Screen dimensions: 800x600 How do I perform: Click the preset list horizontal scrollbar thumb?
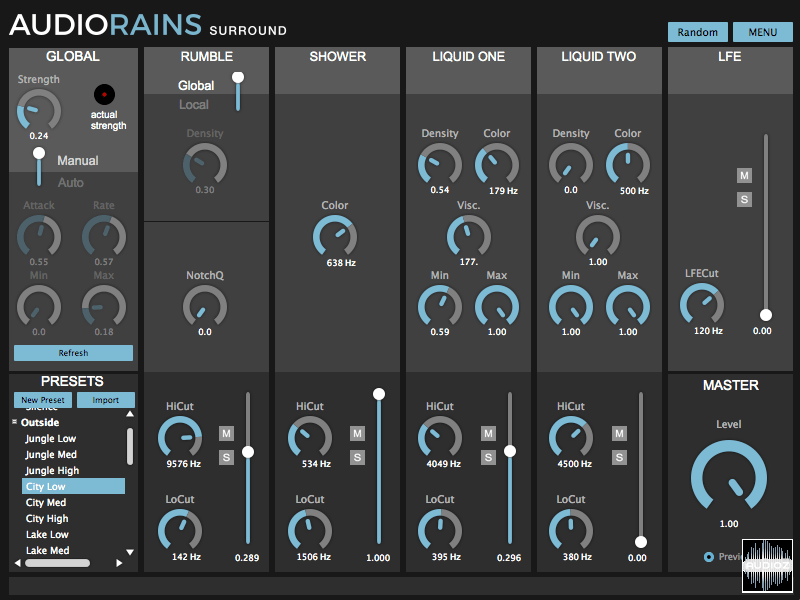point(58,563)
